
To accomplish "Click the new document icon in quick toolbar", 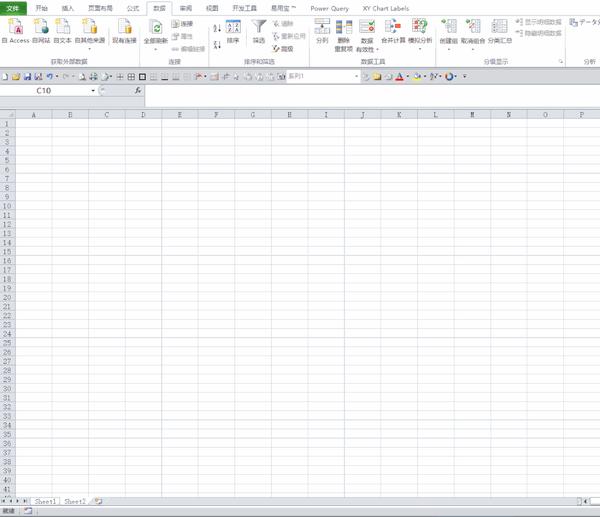I will click(x=5, y=77).
